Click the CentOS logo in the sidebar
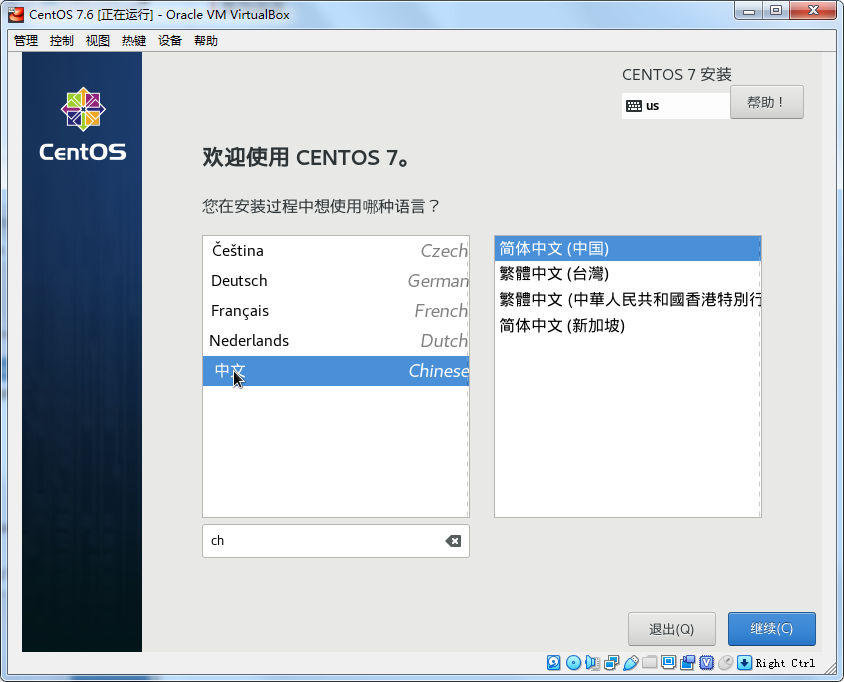 click(x=82, y=124)
